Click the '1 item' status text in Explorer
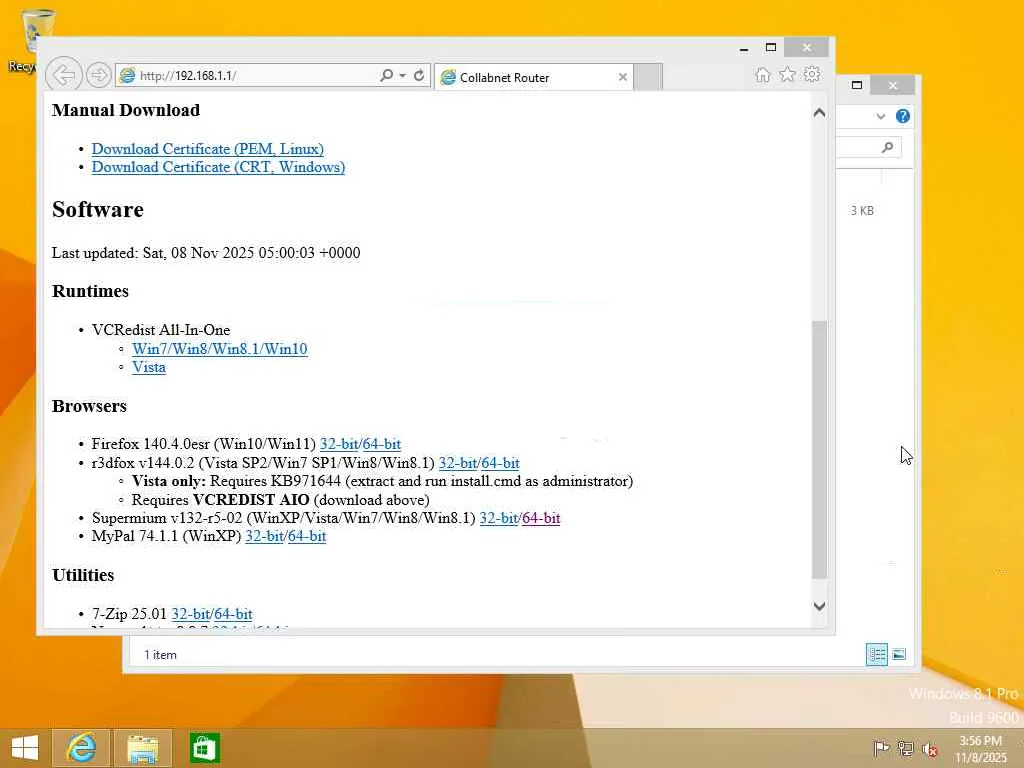 coord(160,654)
